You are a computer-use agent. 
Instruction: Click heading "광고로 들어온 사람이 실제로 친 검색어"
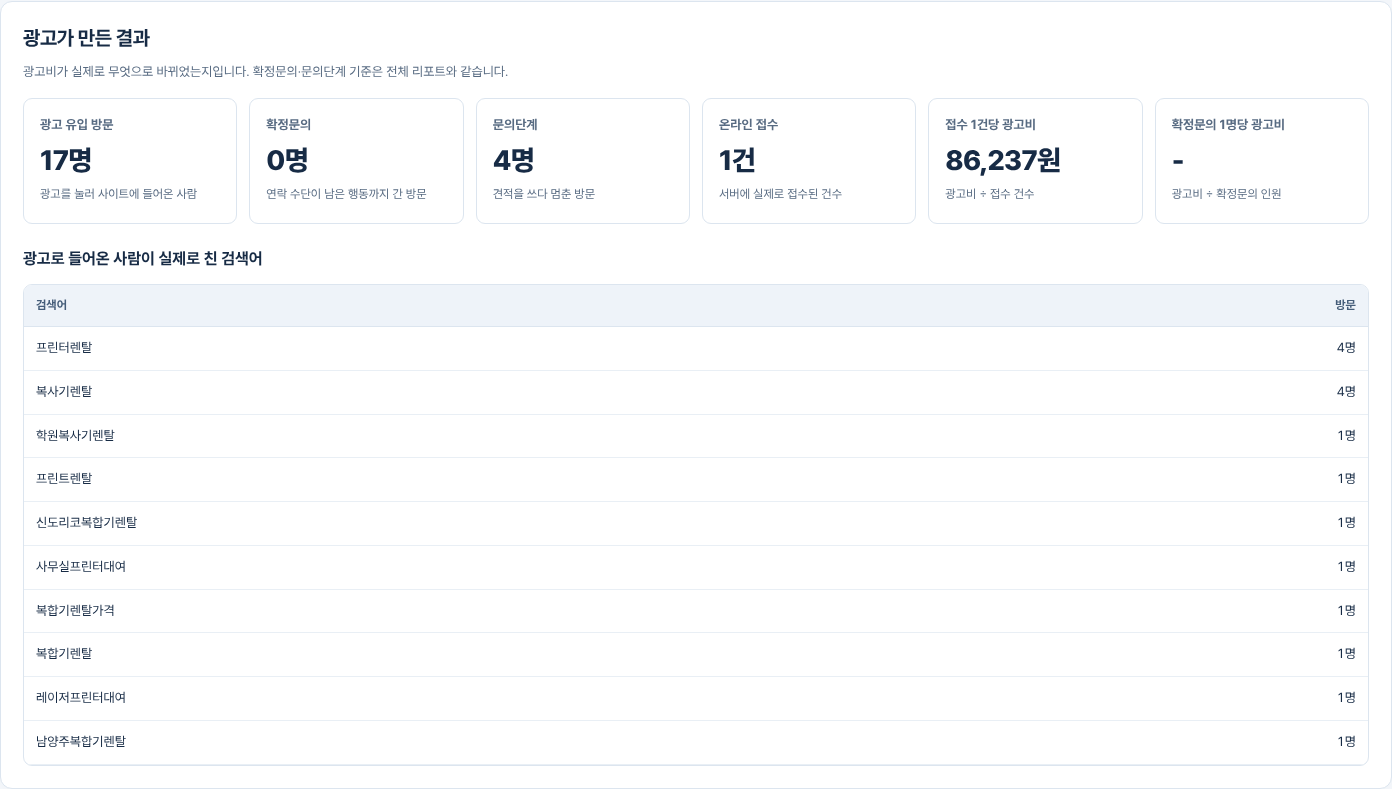[143, 259]
